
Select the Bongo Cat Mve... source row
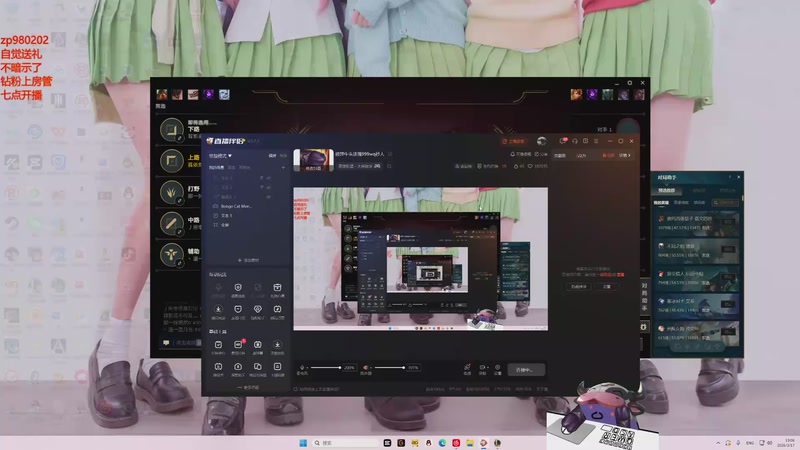[248, 206]
